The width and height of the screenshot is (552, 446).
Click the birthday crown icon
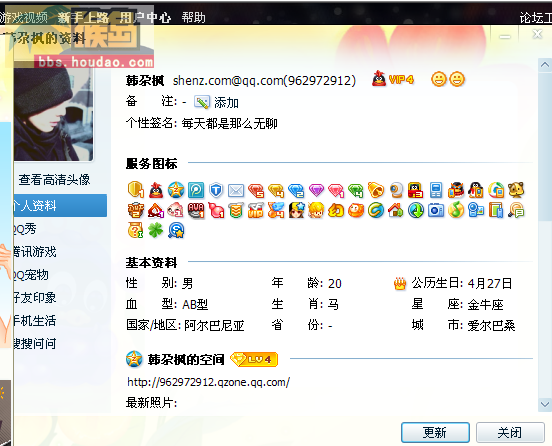pos(400,283)
